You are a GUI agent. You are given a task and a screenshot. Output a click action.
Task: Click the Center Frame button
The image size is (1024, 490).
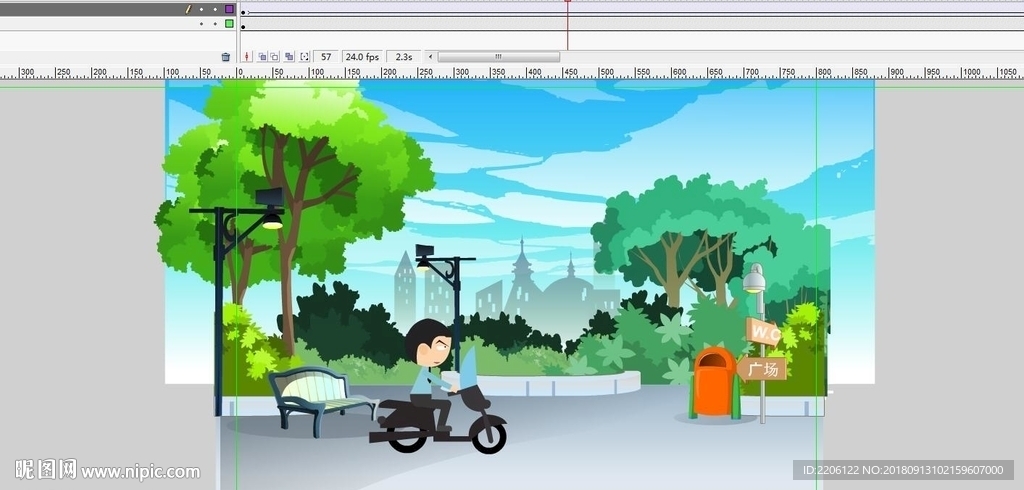pos(247,57)
